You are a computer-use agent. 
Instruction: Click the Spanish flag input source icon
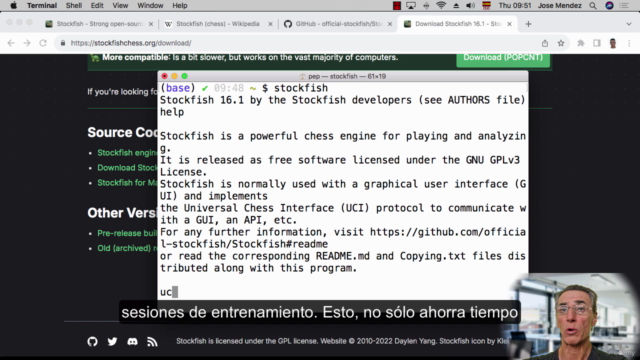[486, 6]
